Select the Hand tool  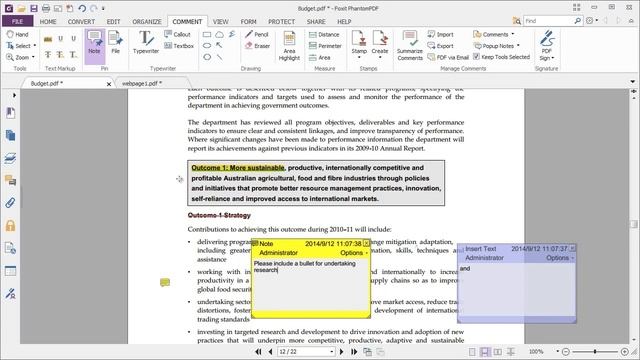tap(17, 34)
